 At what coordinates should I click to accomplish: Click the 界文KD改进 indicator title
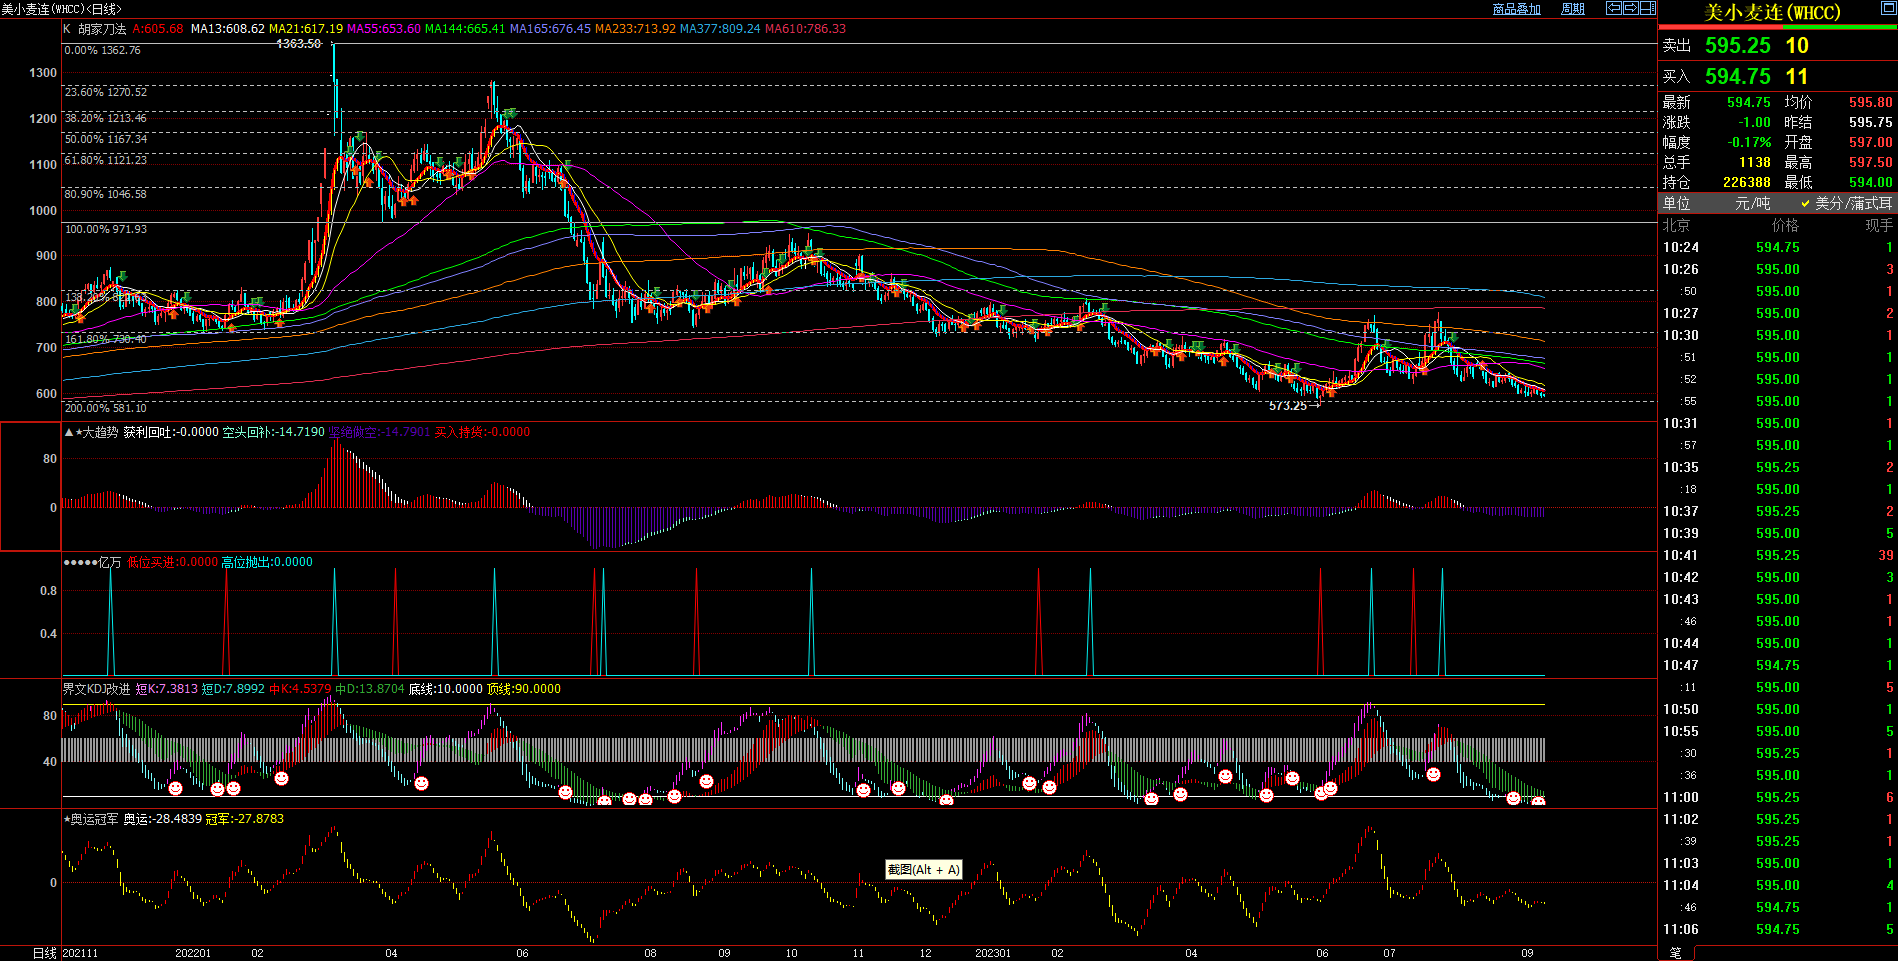pos(96,689)
